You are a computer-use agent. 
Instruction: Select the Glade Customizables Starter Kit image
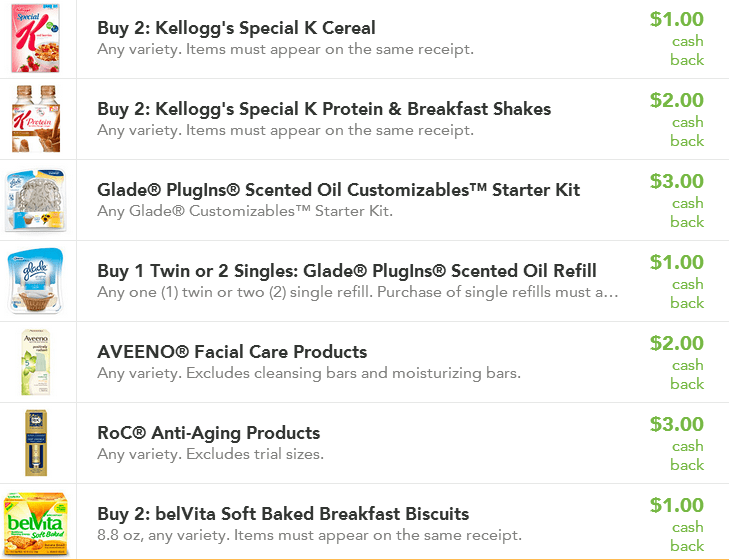[35, 200]
